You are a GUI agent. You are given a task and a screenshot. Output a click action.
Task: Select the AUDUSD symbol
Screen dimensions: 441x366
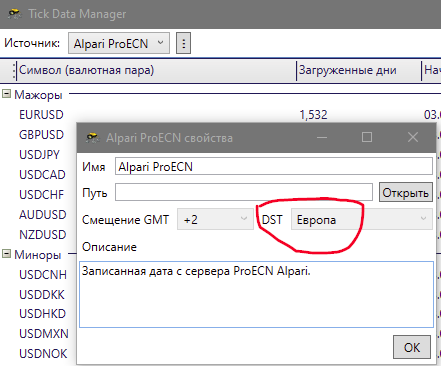click(43, 215)
